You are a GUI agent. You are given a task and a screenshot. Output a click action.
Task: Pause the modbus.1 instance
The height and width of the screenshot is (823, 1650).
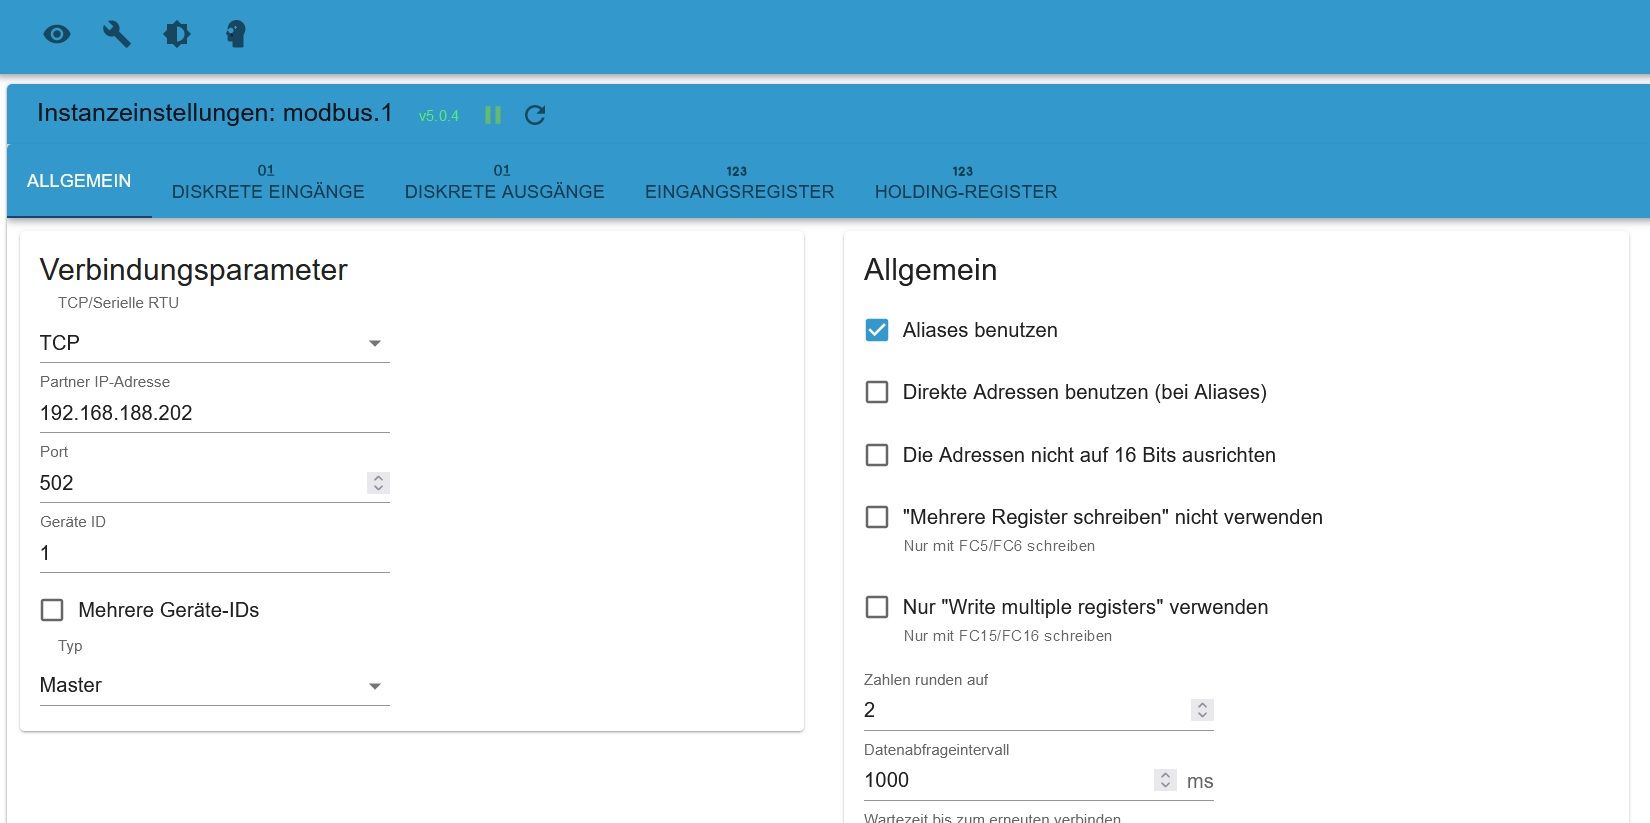tap(493, 115)
